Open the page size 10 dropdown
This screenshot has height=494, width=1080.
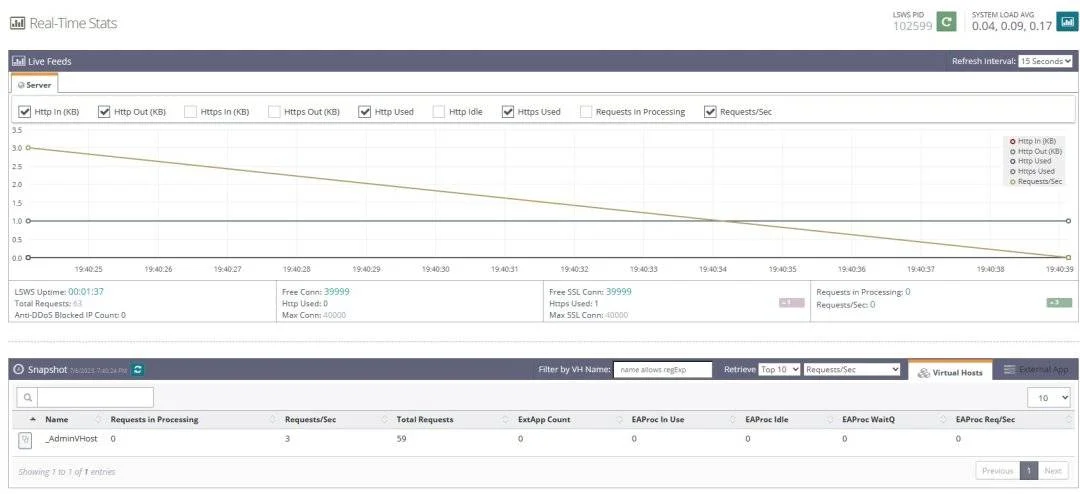(x=1049, y=398)
